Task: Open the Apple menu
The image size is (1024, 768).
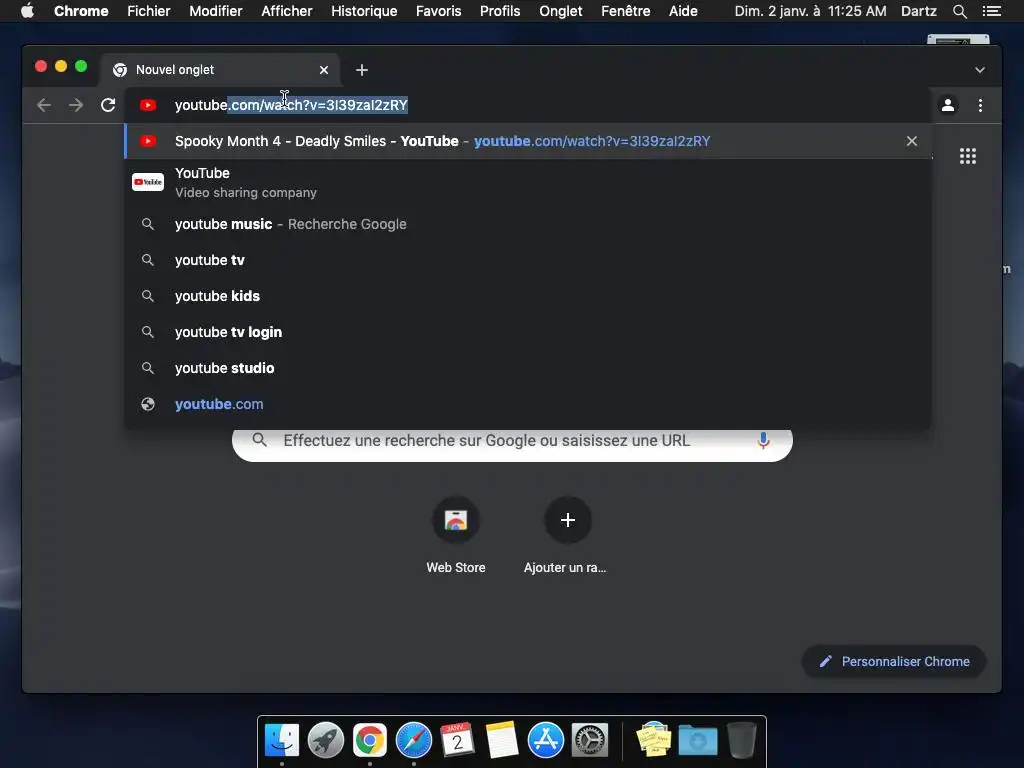Action: click(27, 11)
